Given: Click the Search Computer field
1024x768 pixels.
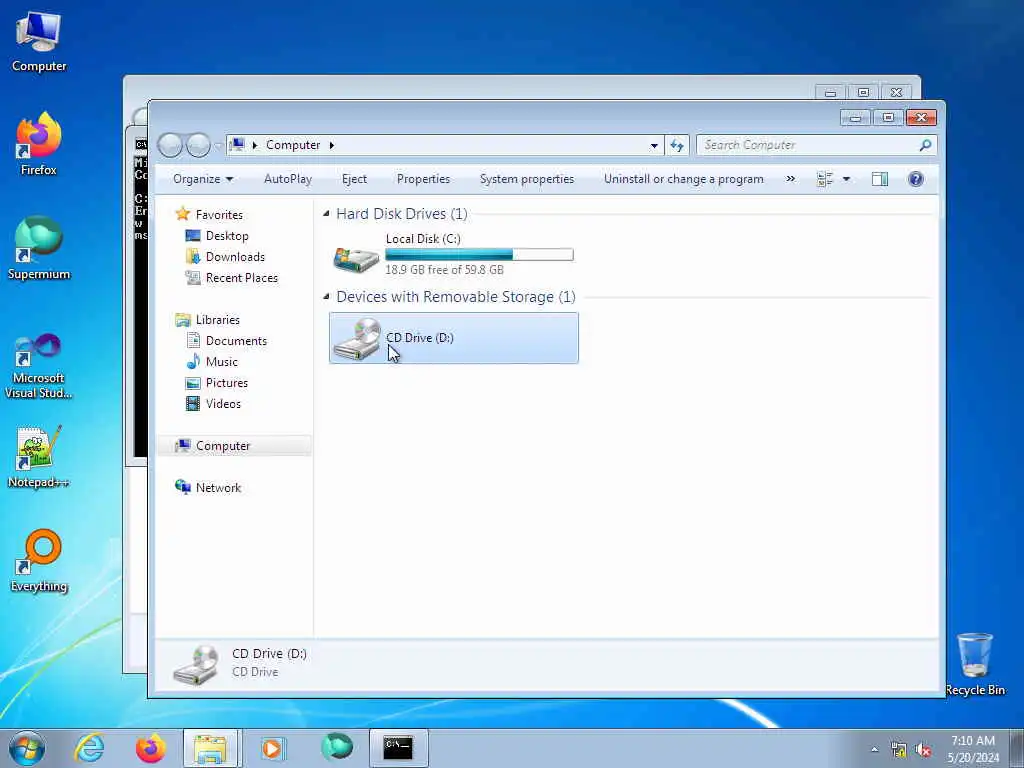Looking at the screenshot, I should pos(816,145).
